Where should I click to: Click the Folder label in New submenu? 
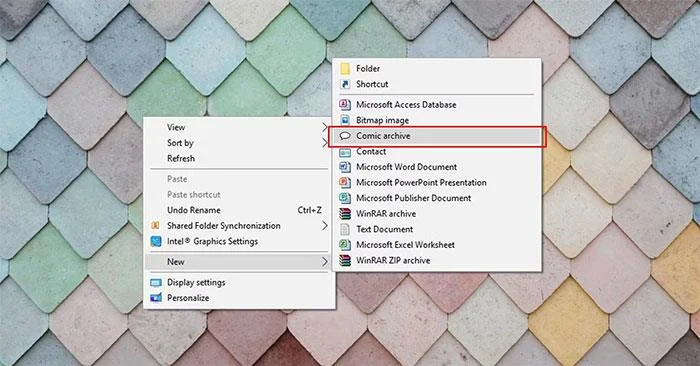click(x=368, y=69)
